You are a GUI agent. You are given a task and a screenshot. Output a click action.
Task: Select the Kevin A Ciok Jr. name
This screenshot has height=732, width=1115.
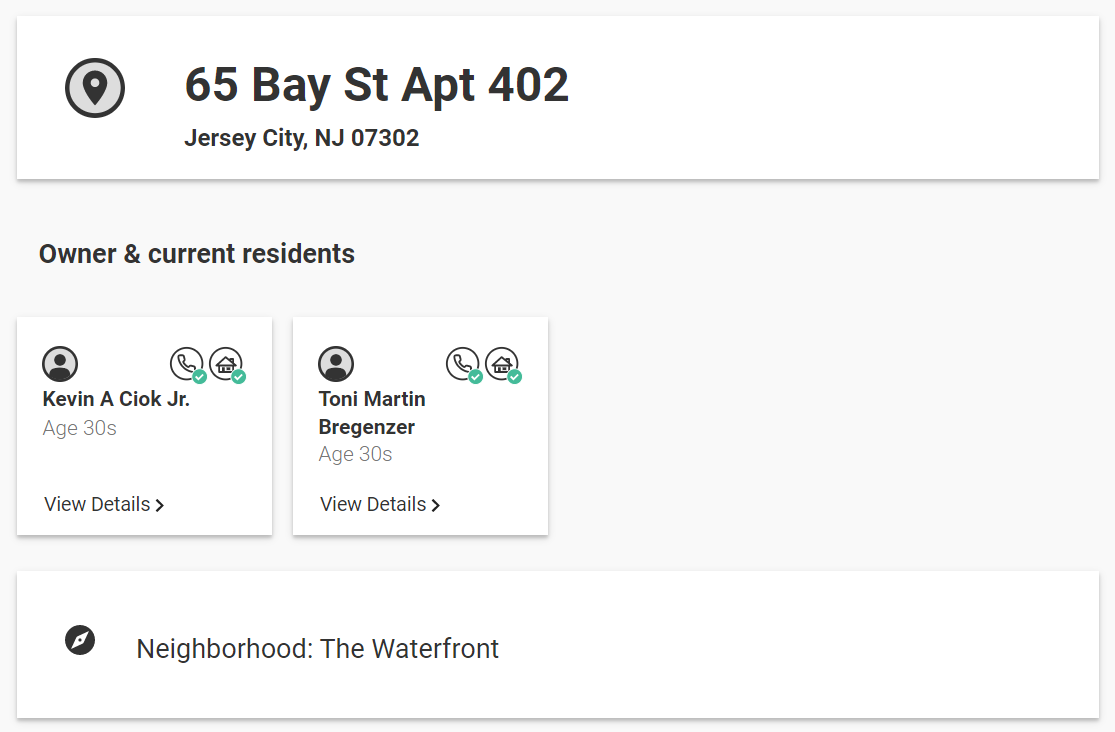click(116, 399)
